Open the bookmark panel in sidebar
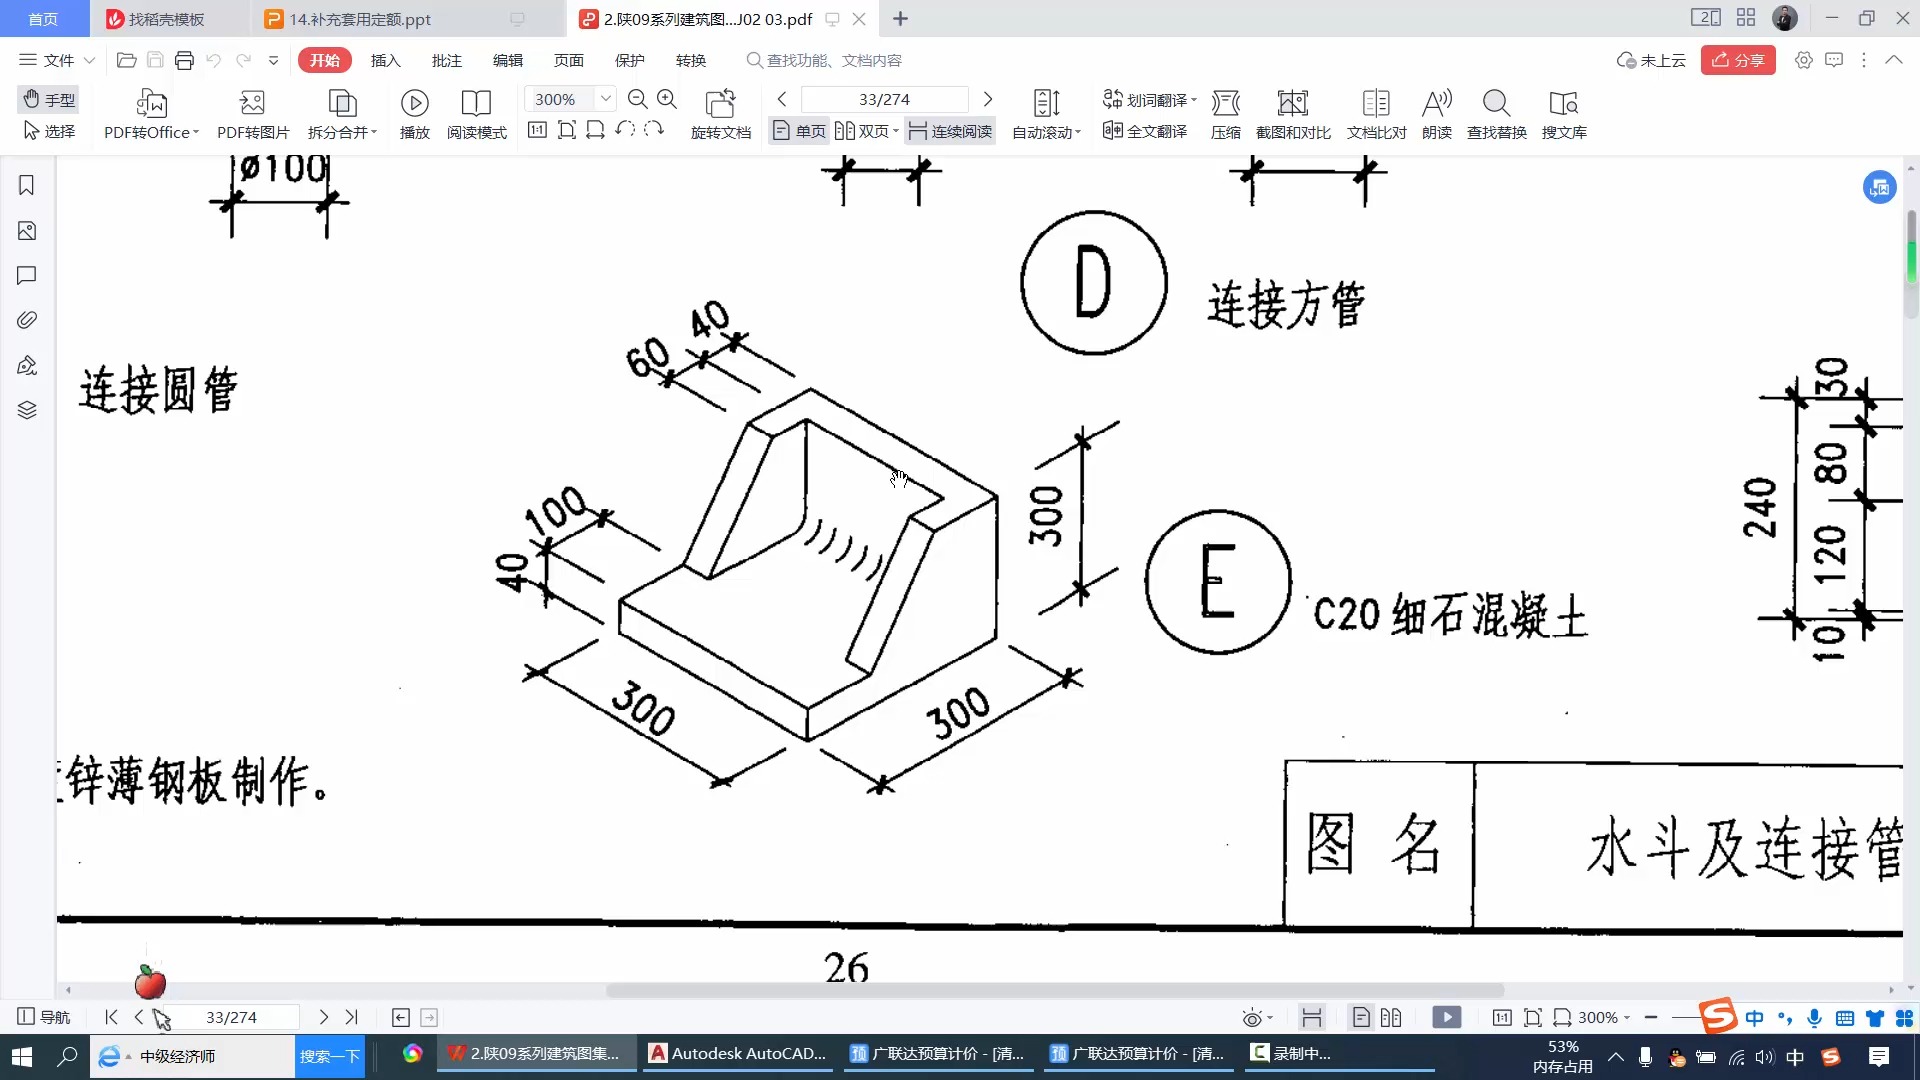The image size is (1920, 1080). point(27,185)
